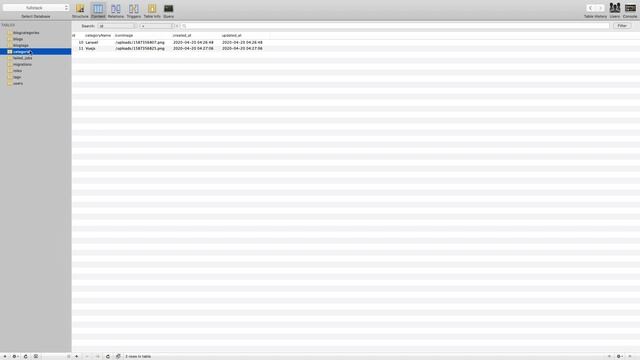Go back in table history
Viewport: 640px width, 360px height.
(x=590, y=8)
